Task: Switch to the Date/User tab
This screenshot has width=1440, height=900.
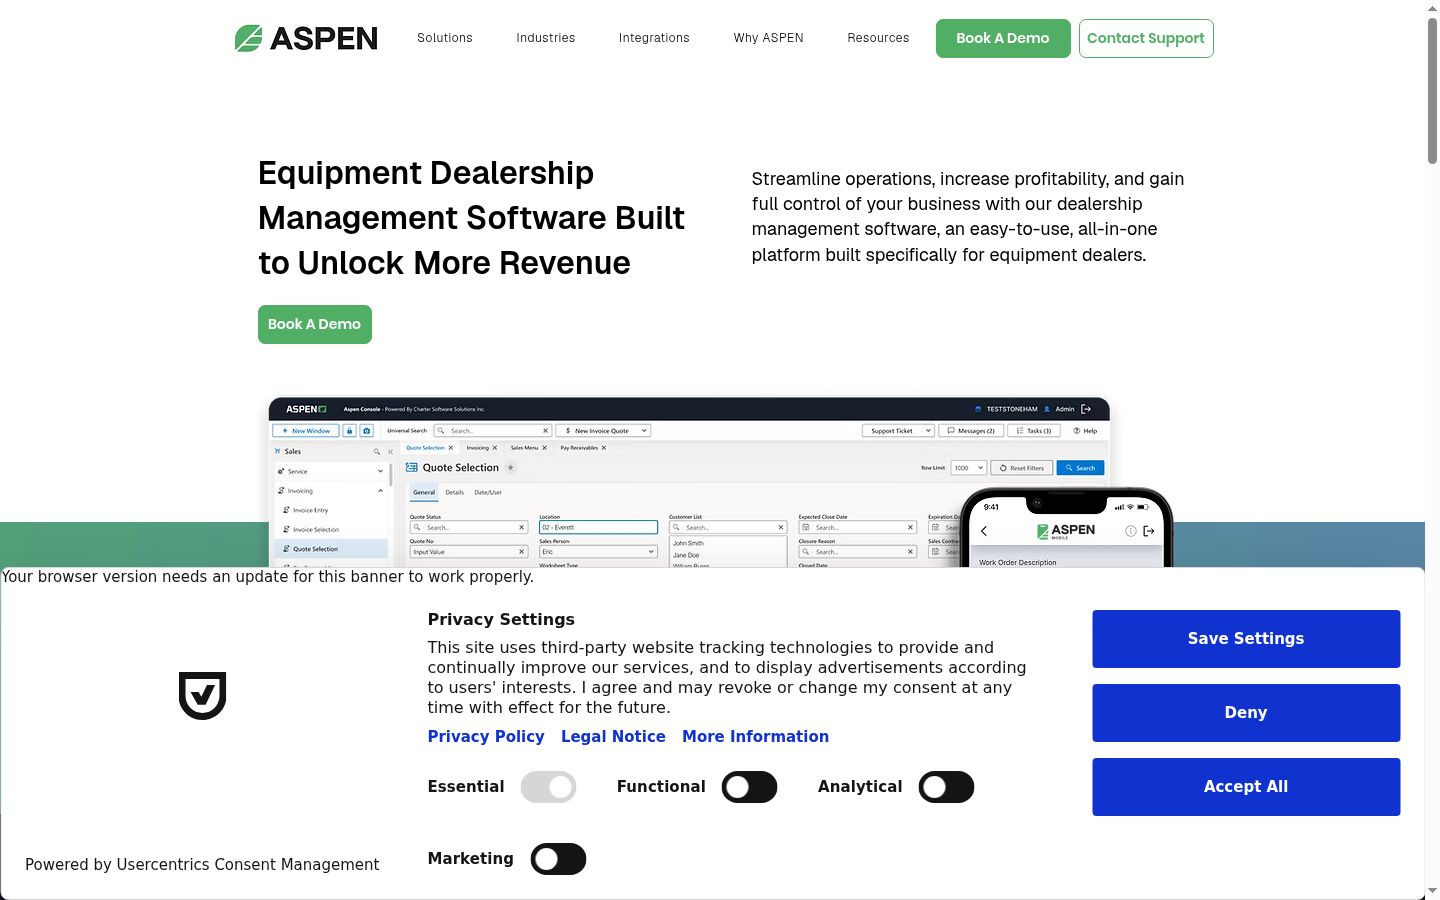Action: 488,492
